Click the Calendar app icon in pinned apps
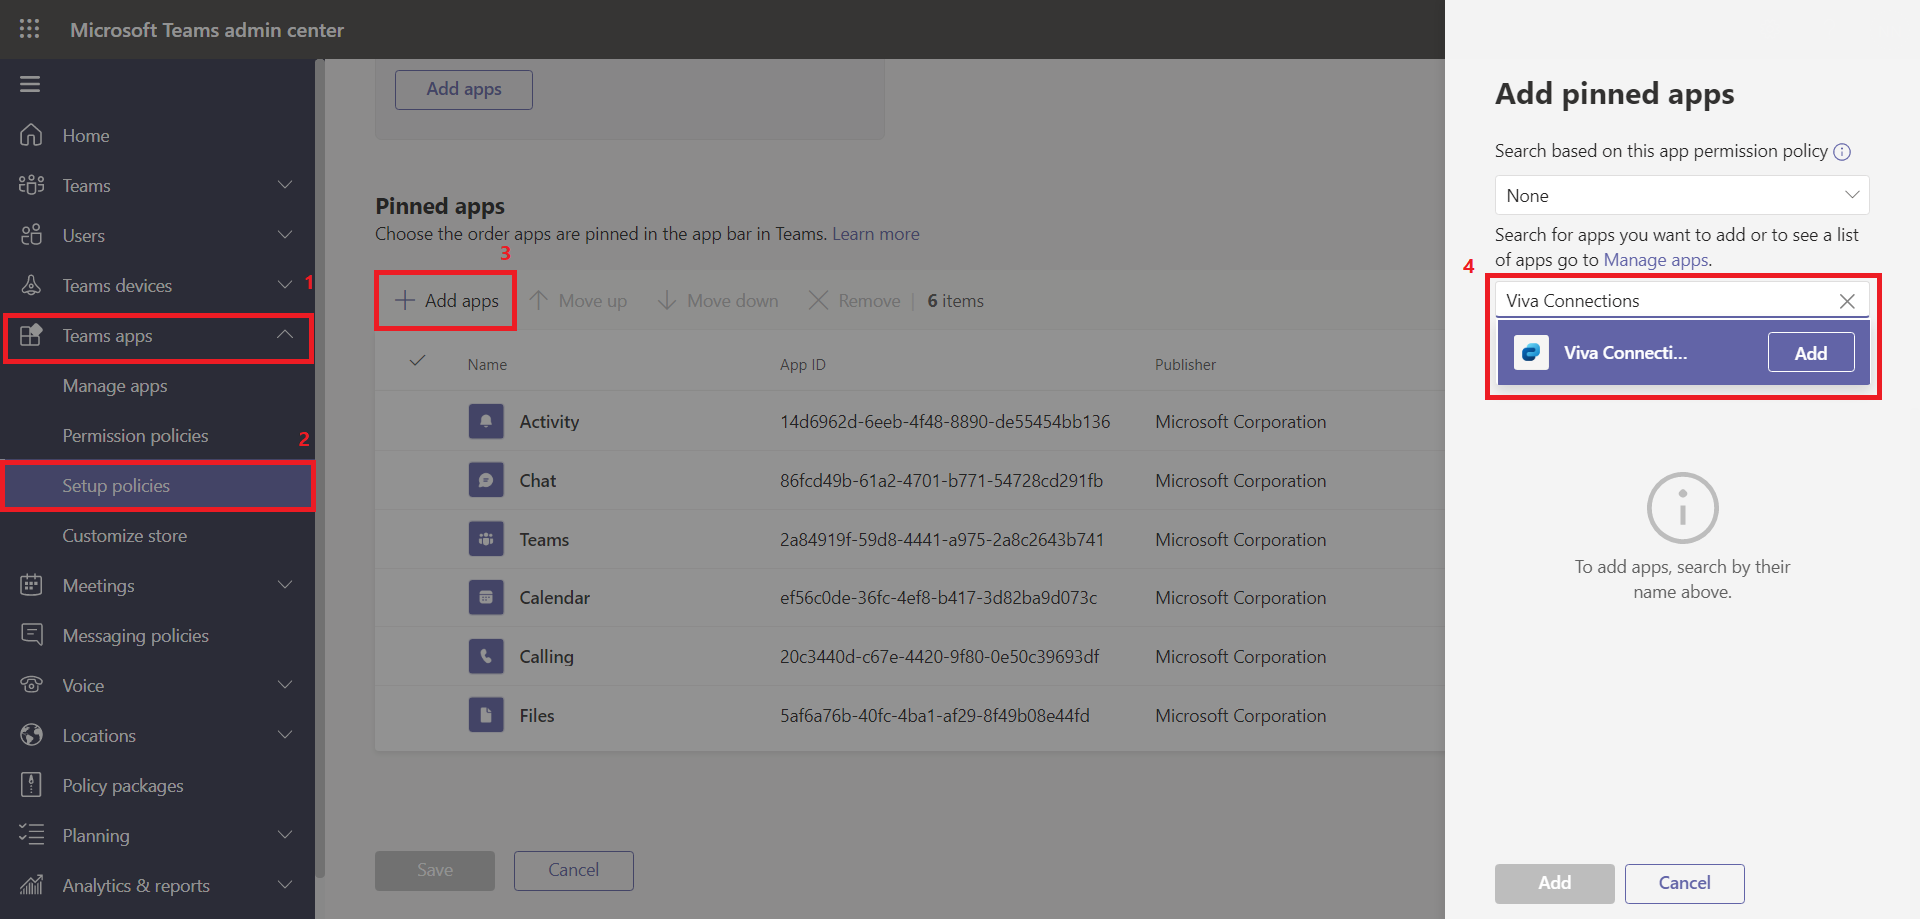Screen dimensions: 1920x919 (x=486, y=597)
